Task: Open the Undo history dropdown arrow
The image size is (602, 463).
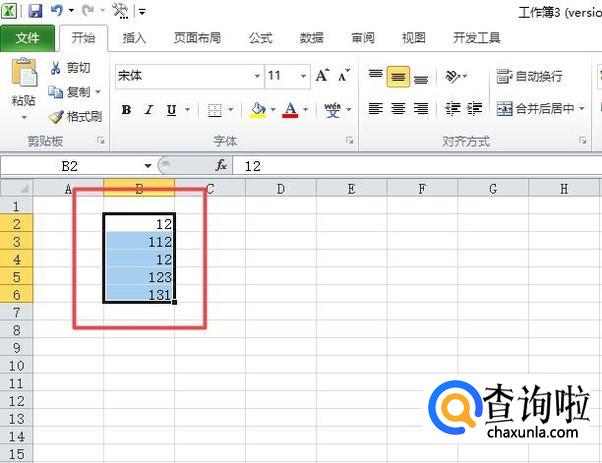Action: click(x=71, y=11)
